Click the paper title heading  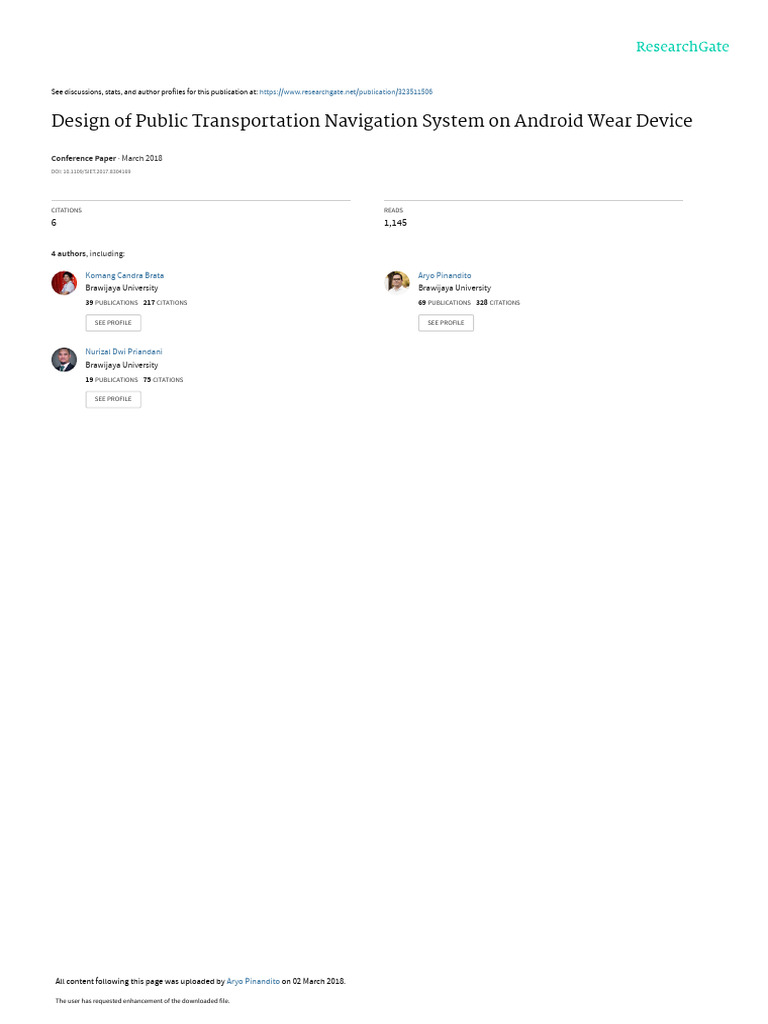coord(371,121)
